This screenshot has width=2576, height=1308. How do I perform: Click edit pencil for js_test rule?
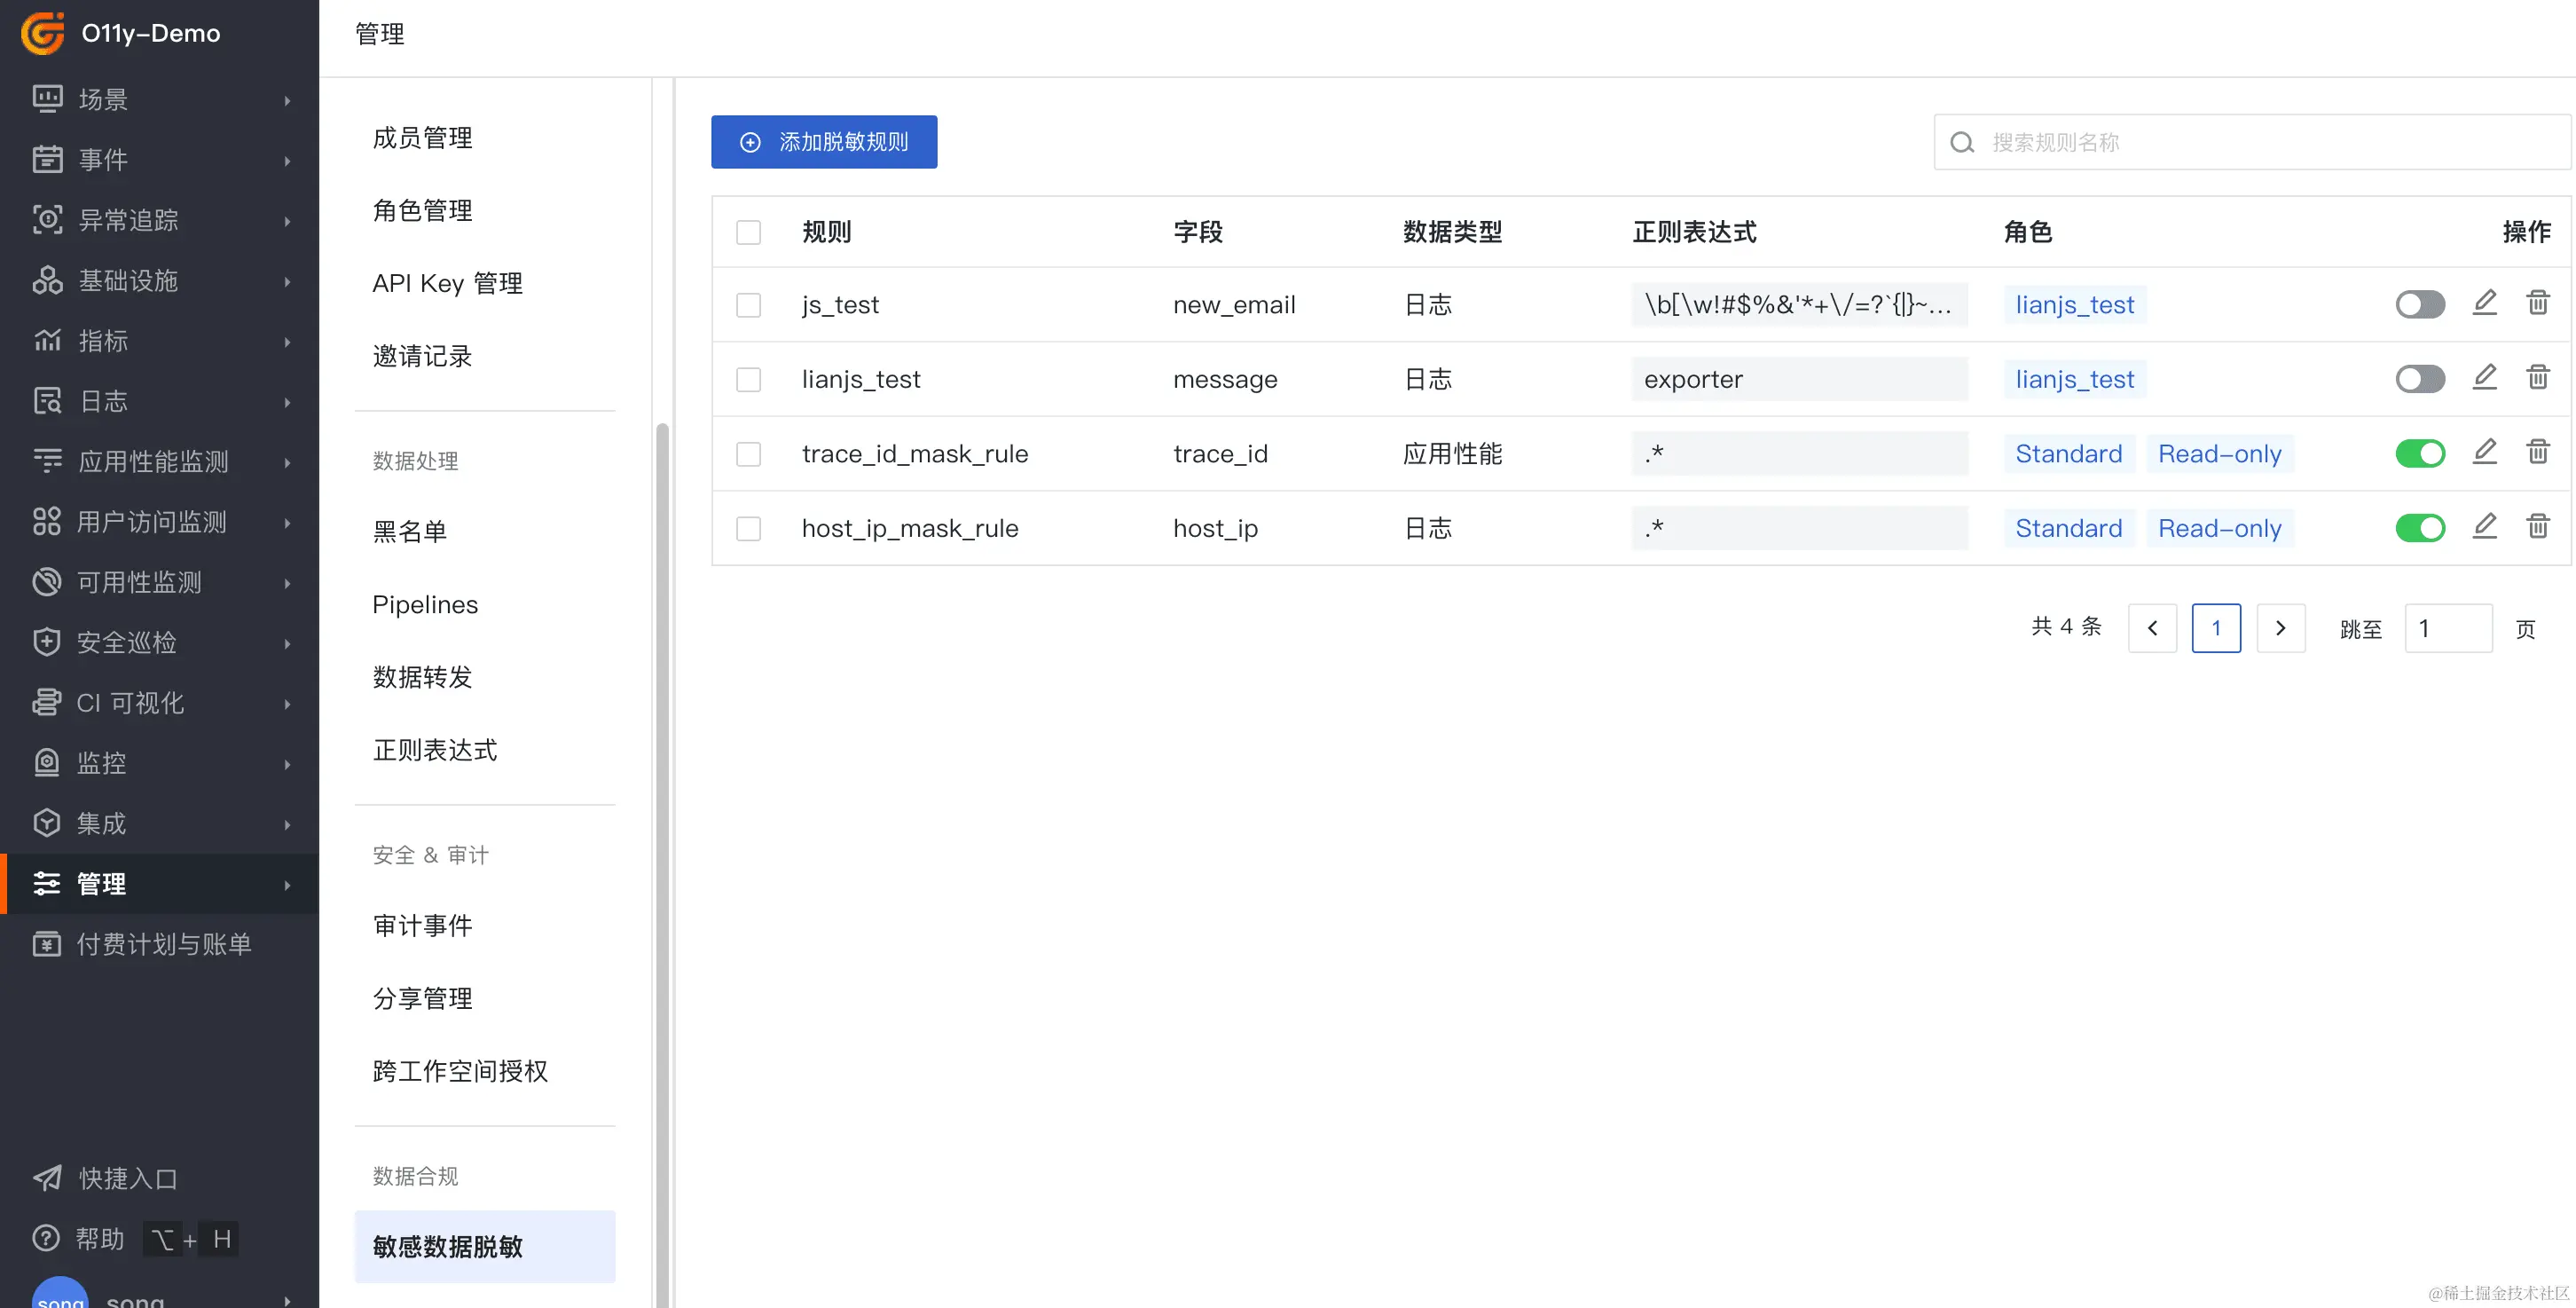[x=2484, y=302]
